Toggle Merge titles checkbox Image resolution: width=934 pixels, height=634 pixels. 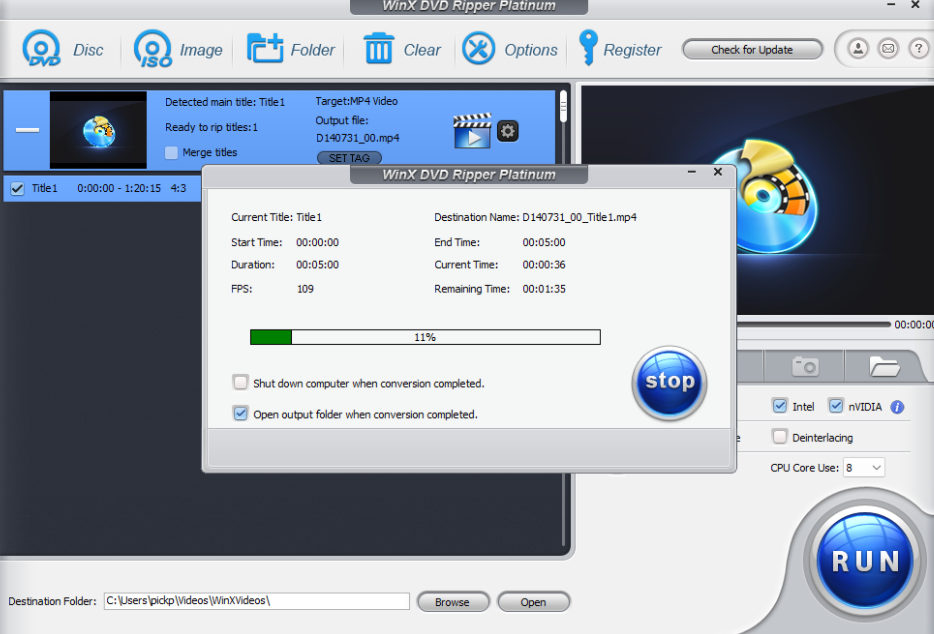click(x=171, y=153)
